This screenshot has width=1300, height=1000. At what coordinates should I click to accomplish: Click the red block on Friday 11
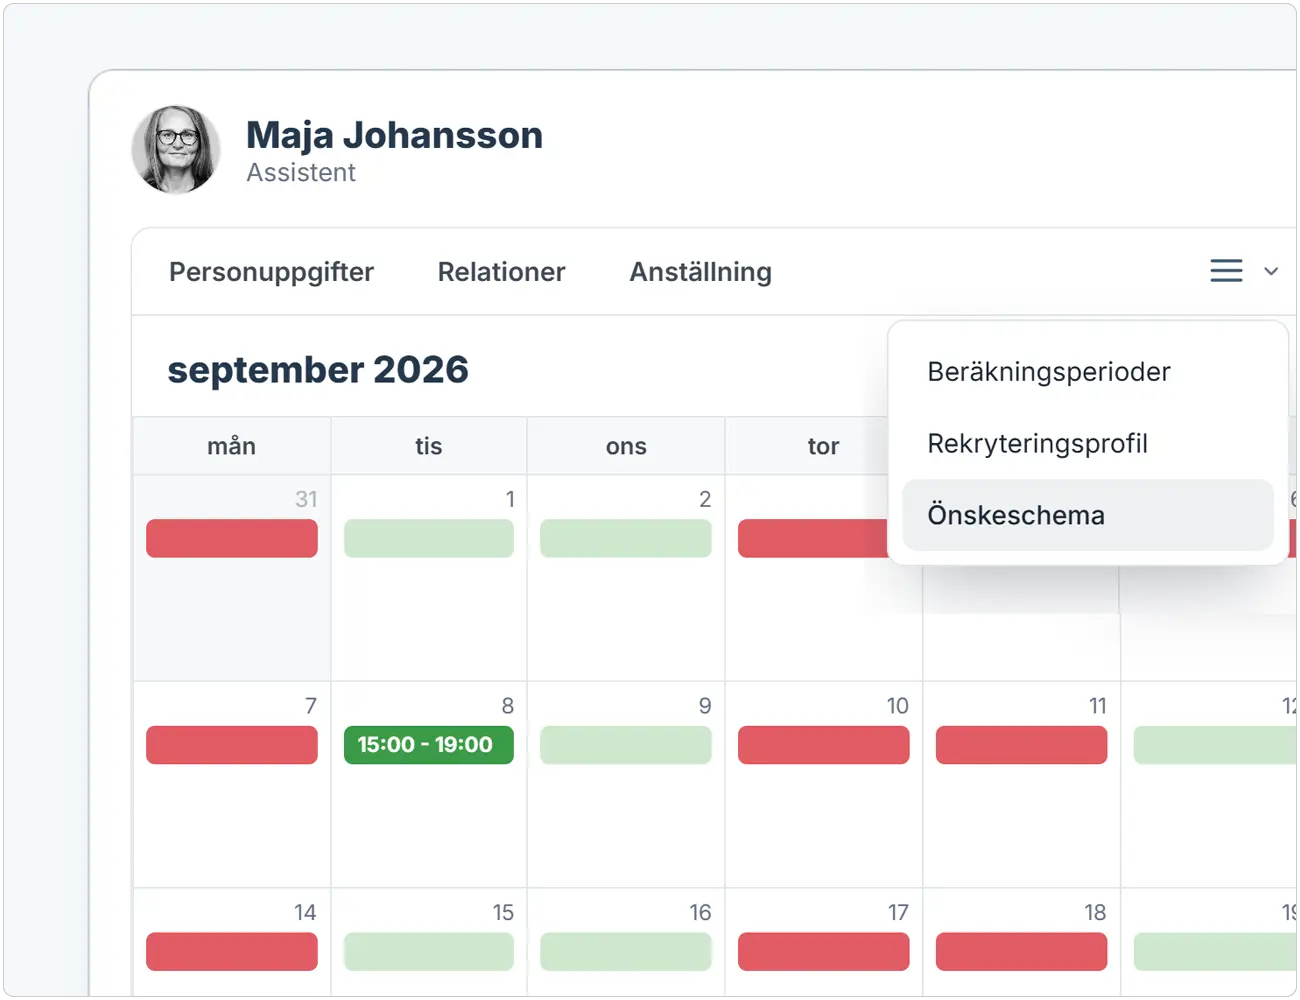click(x=1021, y=745)
